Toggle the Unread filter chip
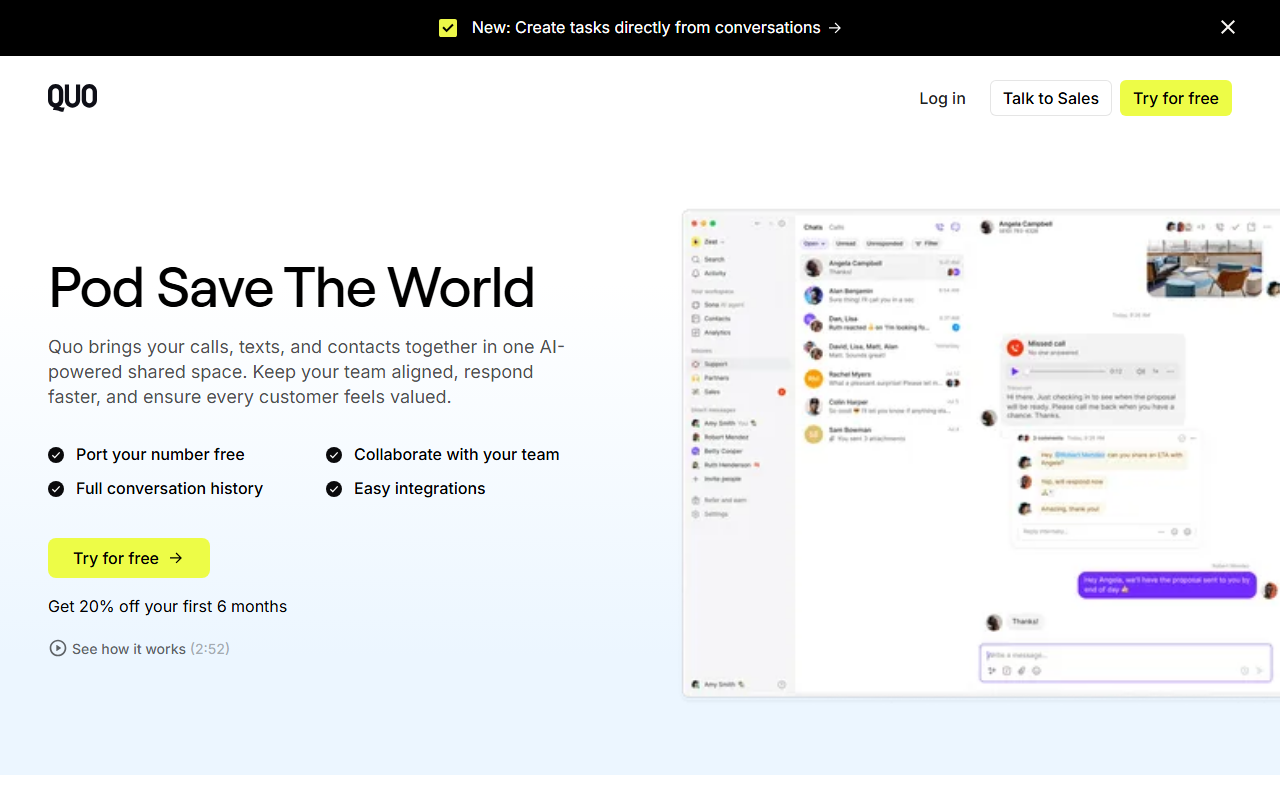 pos(846,244)
